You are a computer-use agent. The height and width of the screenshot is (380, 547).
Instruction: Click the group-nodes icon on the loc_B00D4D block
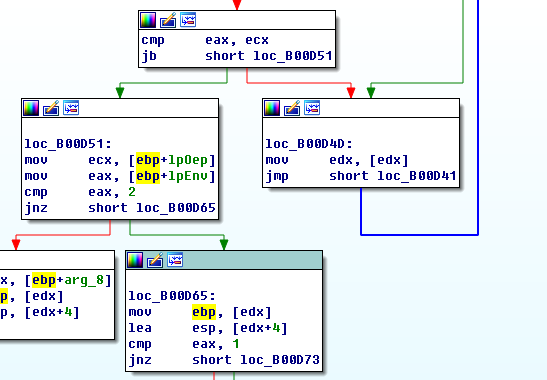click(312, 108)
